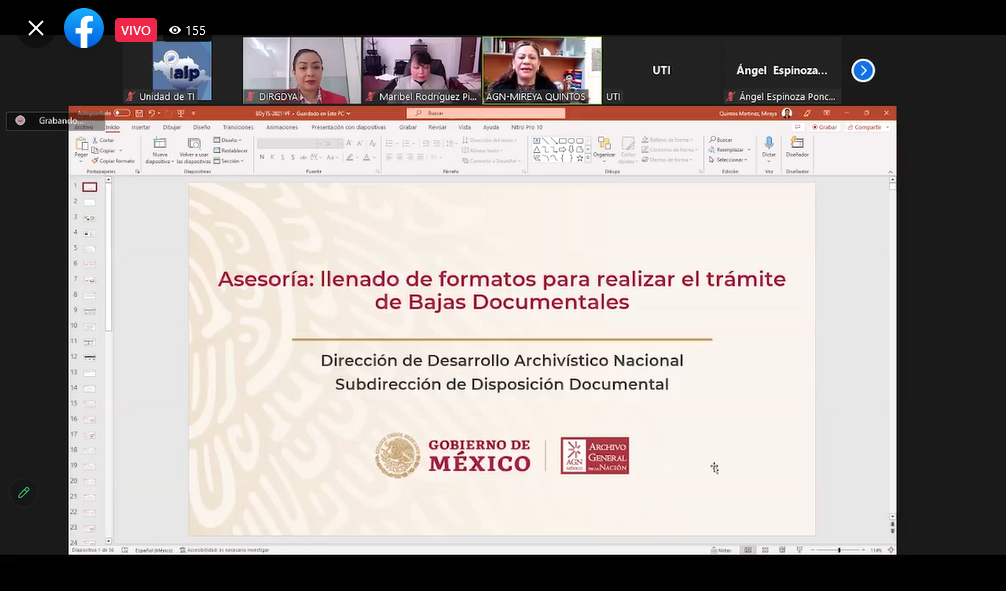Show next participants with the arrow button

(863, 71)
